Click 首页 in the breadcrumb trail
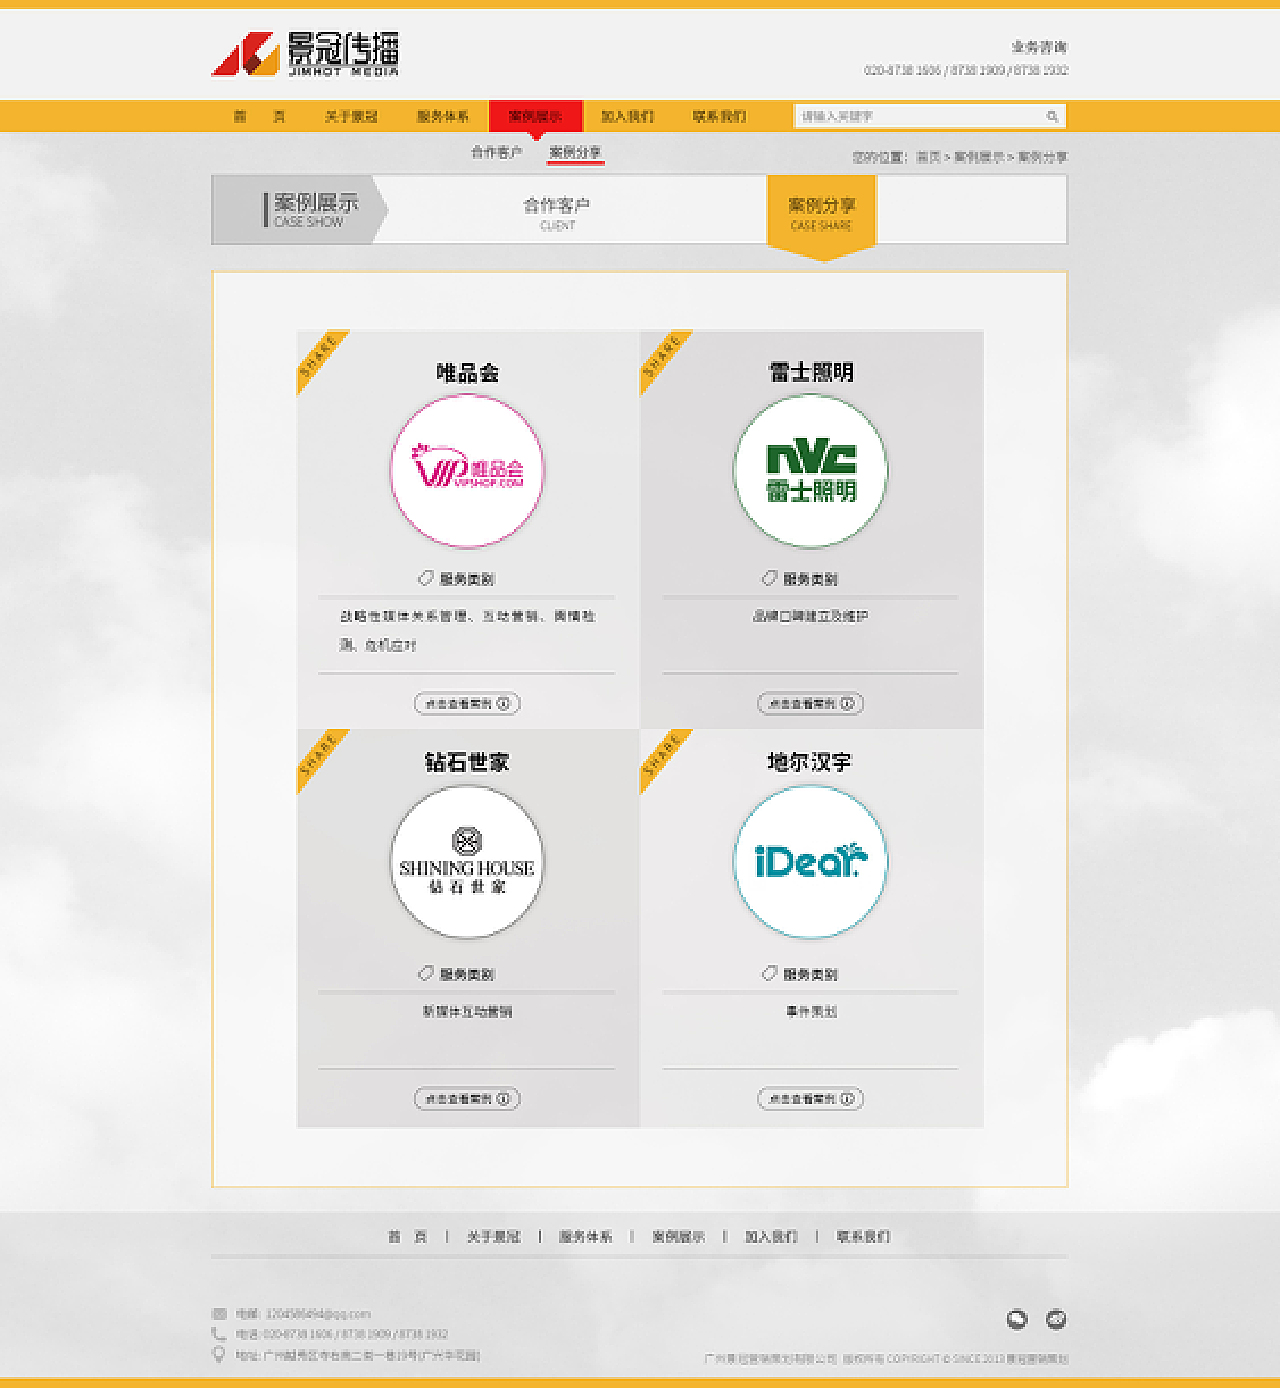 928,157
